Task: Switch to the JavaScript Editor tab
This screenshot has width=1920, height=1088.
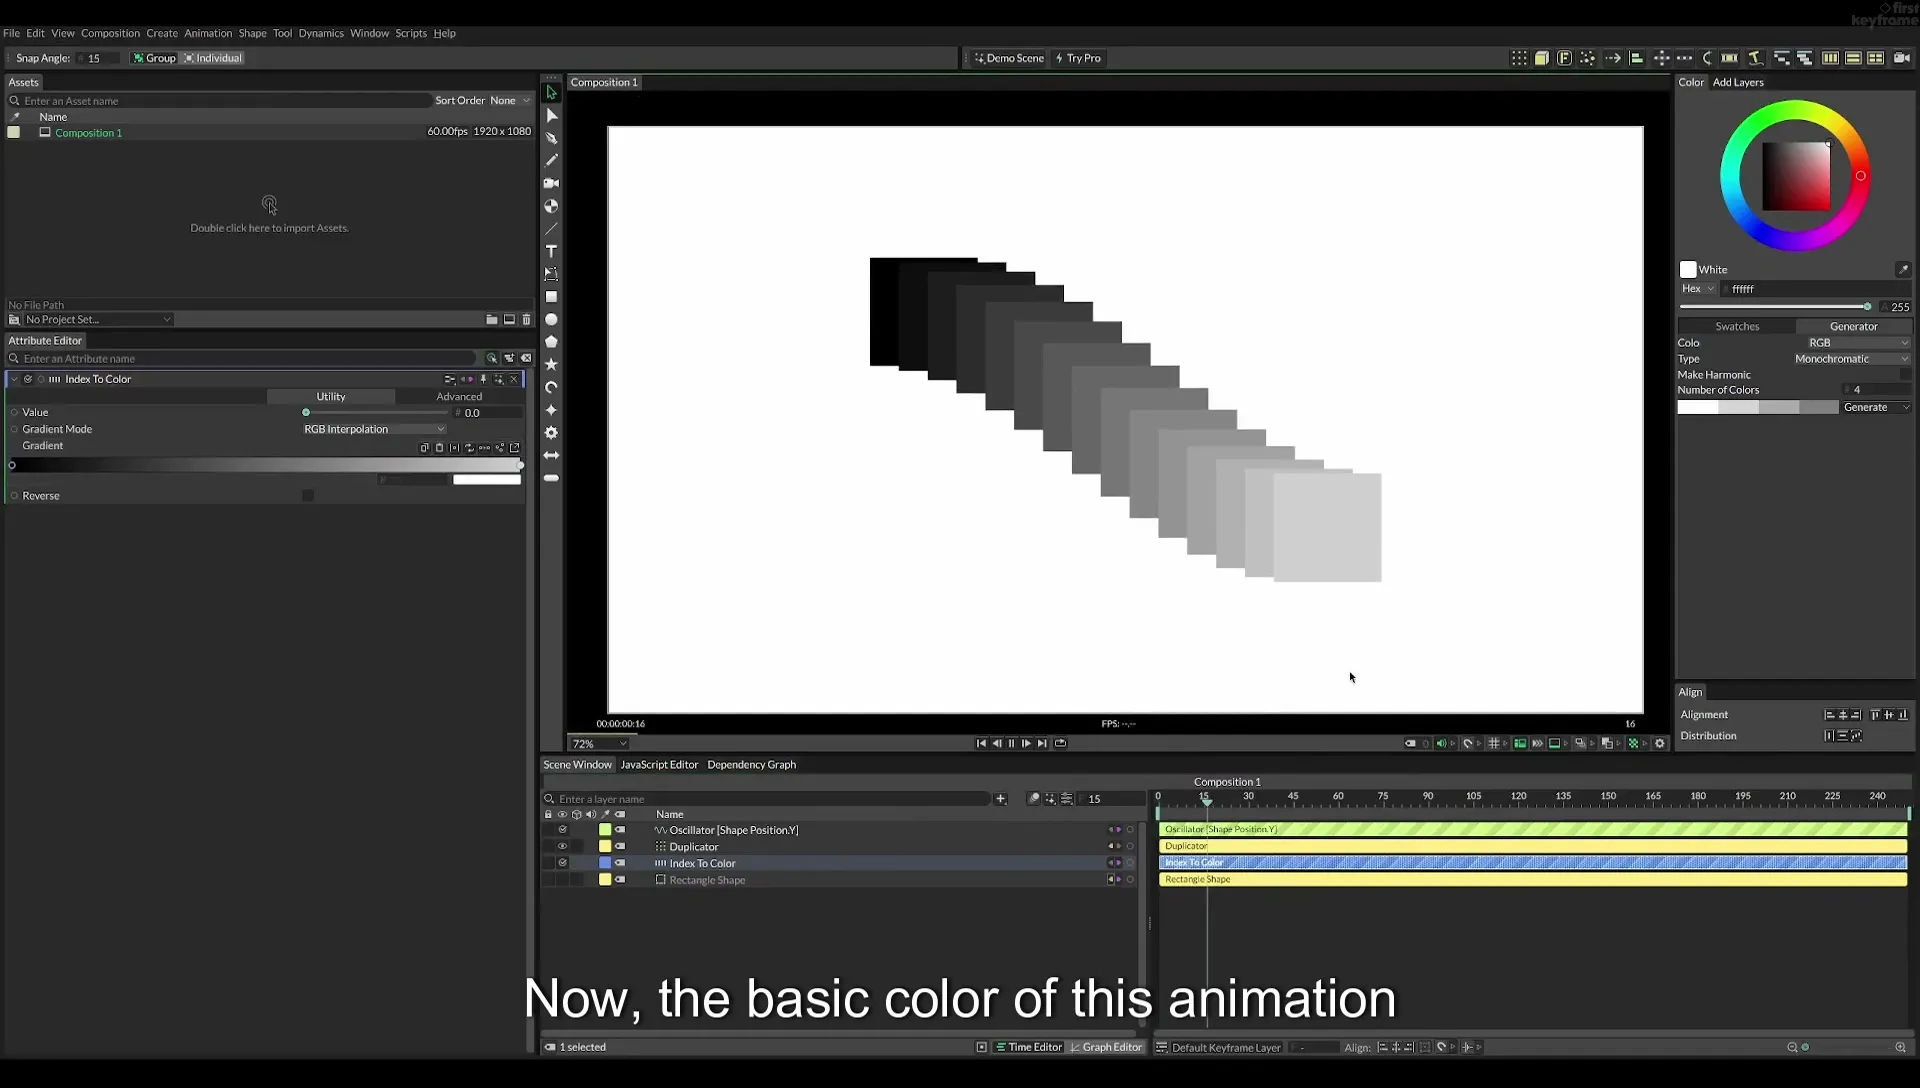Action: [x=659, y=765]
